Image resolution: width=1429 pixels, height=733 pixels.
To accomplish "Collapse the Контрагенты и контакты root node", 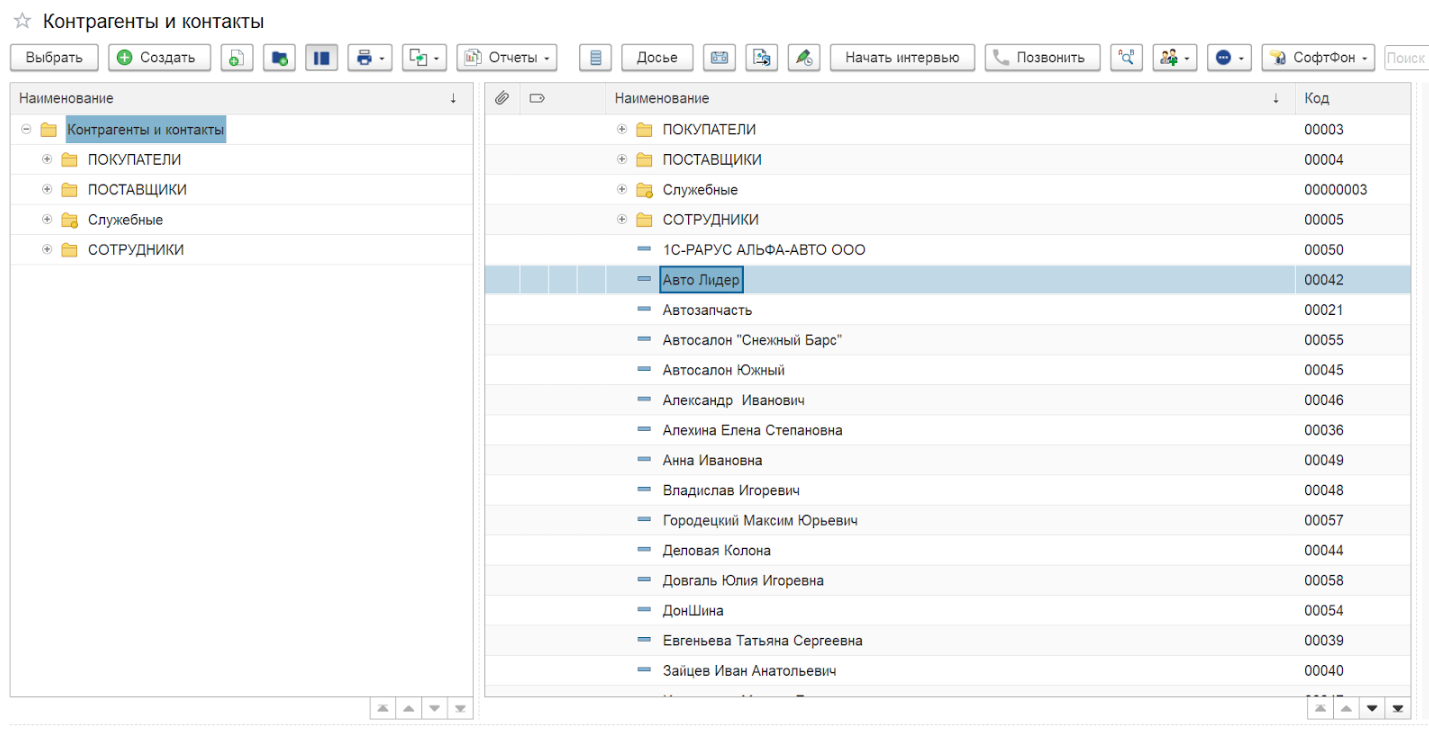I will tap(27, 130).
